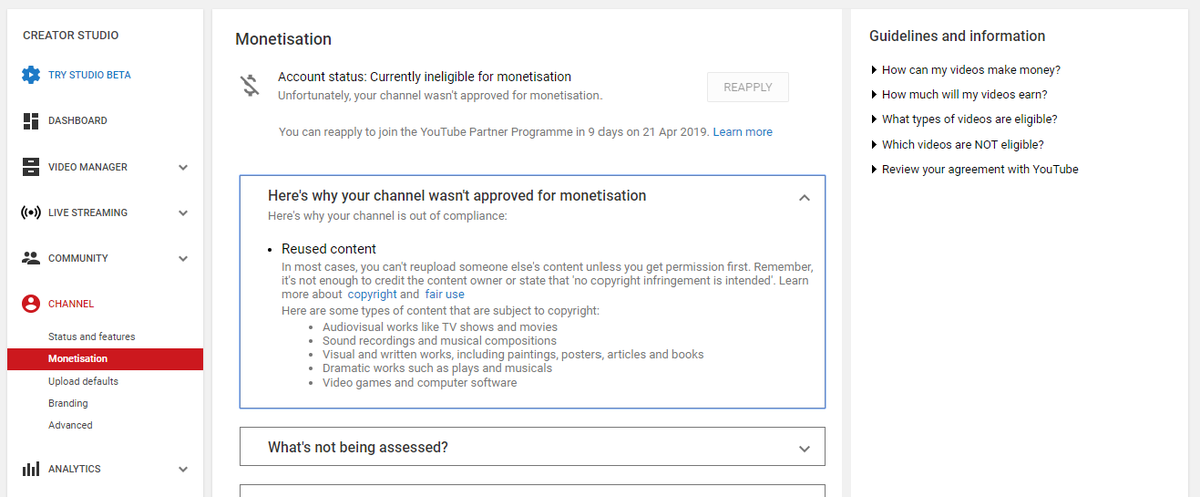This screenshot has height=497, width=1200.
Task: Select the Monetisation submenu item
Action: (105, 359)
